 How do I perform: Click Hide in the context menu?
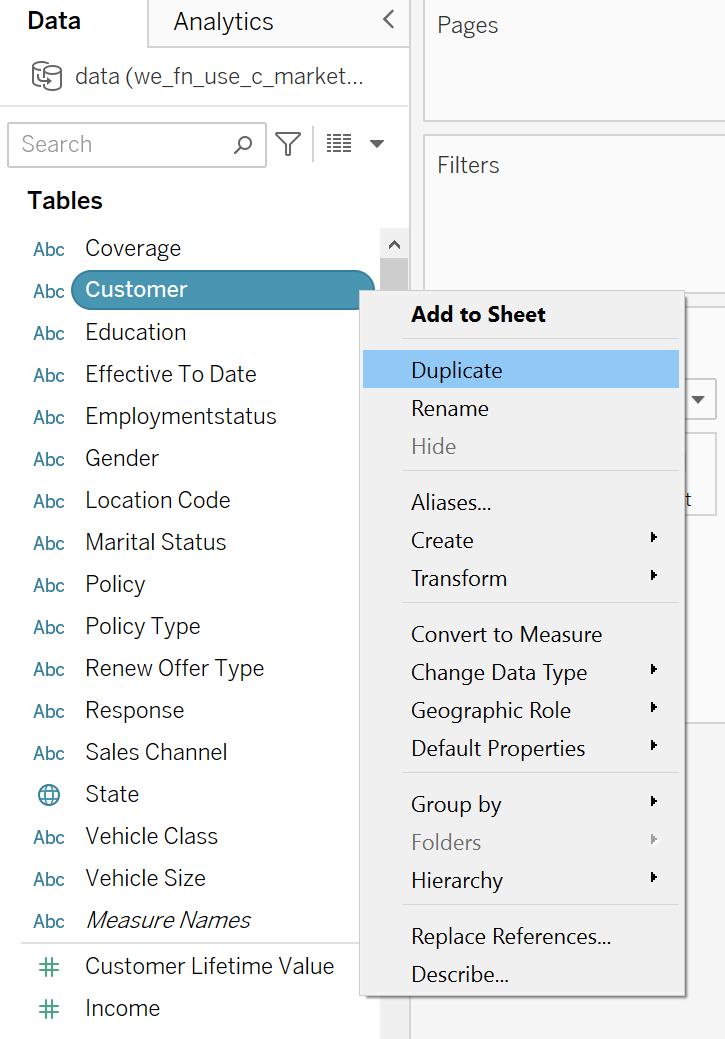point(433,446)
